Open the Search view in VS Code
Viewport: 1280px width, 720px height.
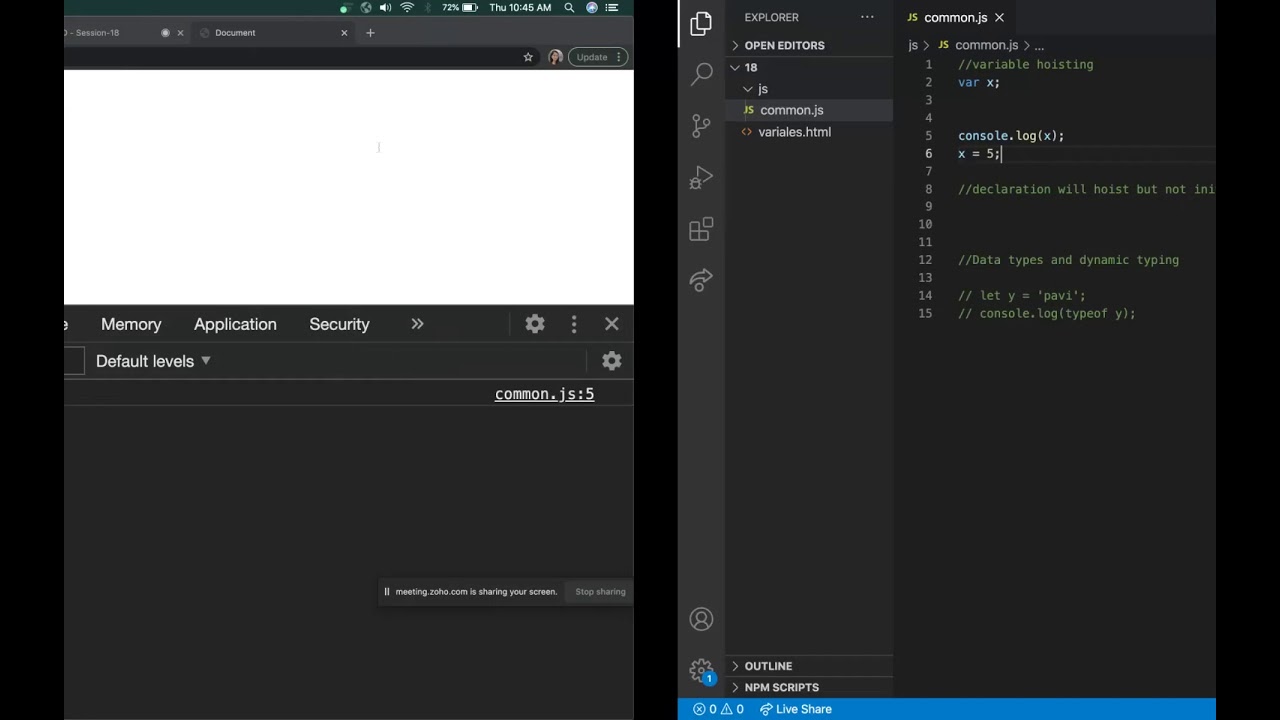tap(701, 73)
